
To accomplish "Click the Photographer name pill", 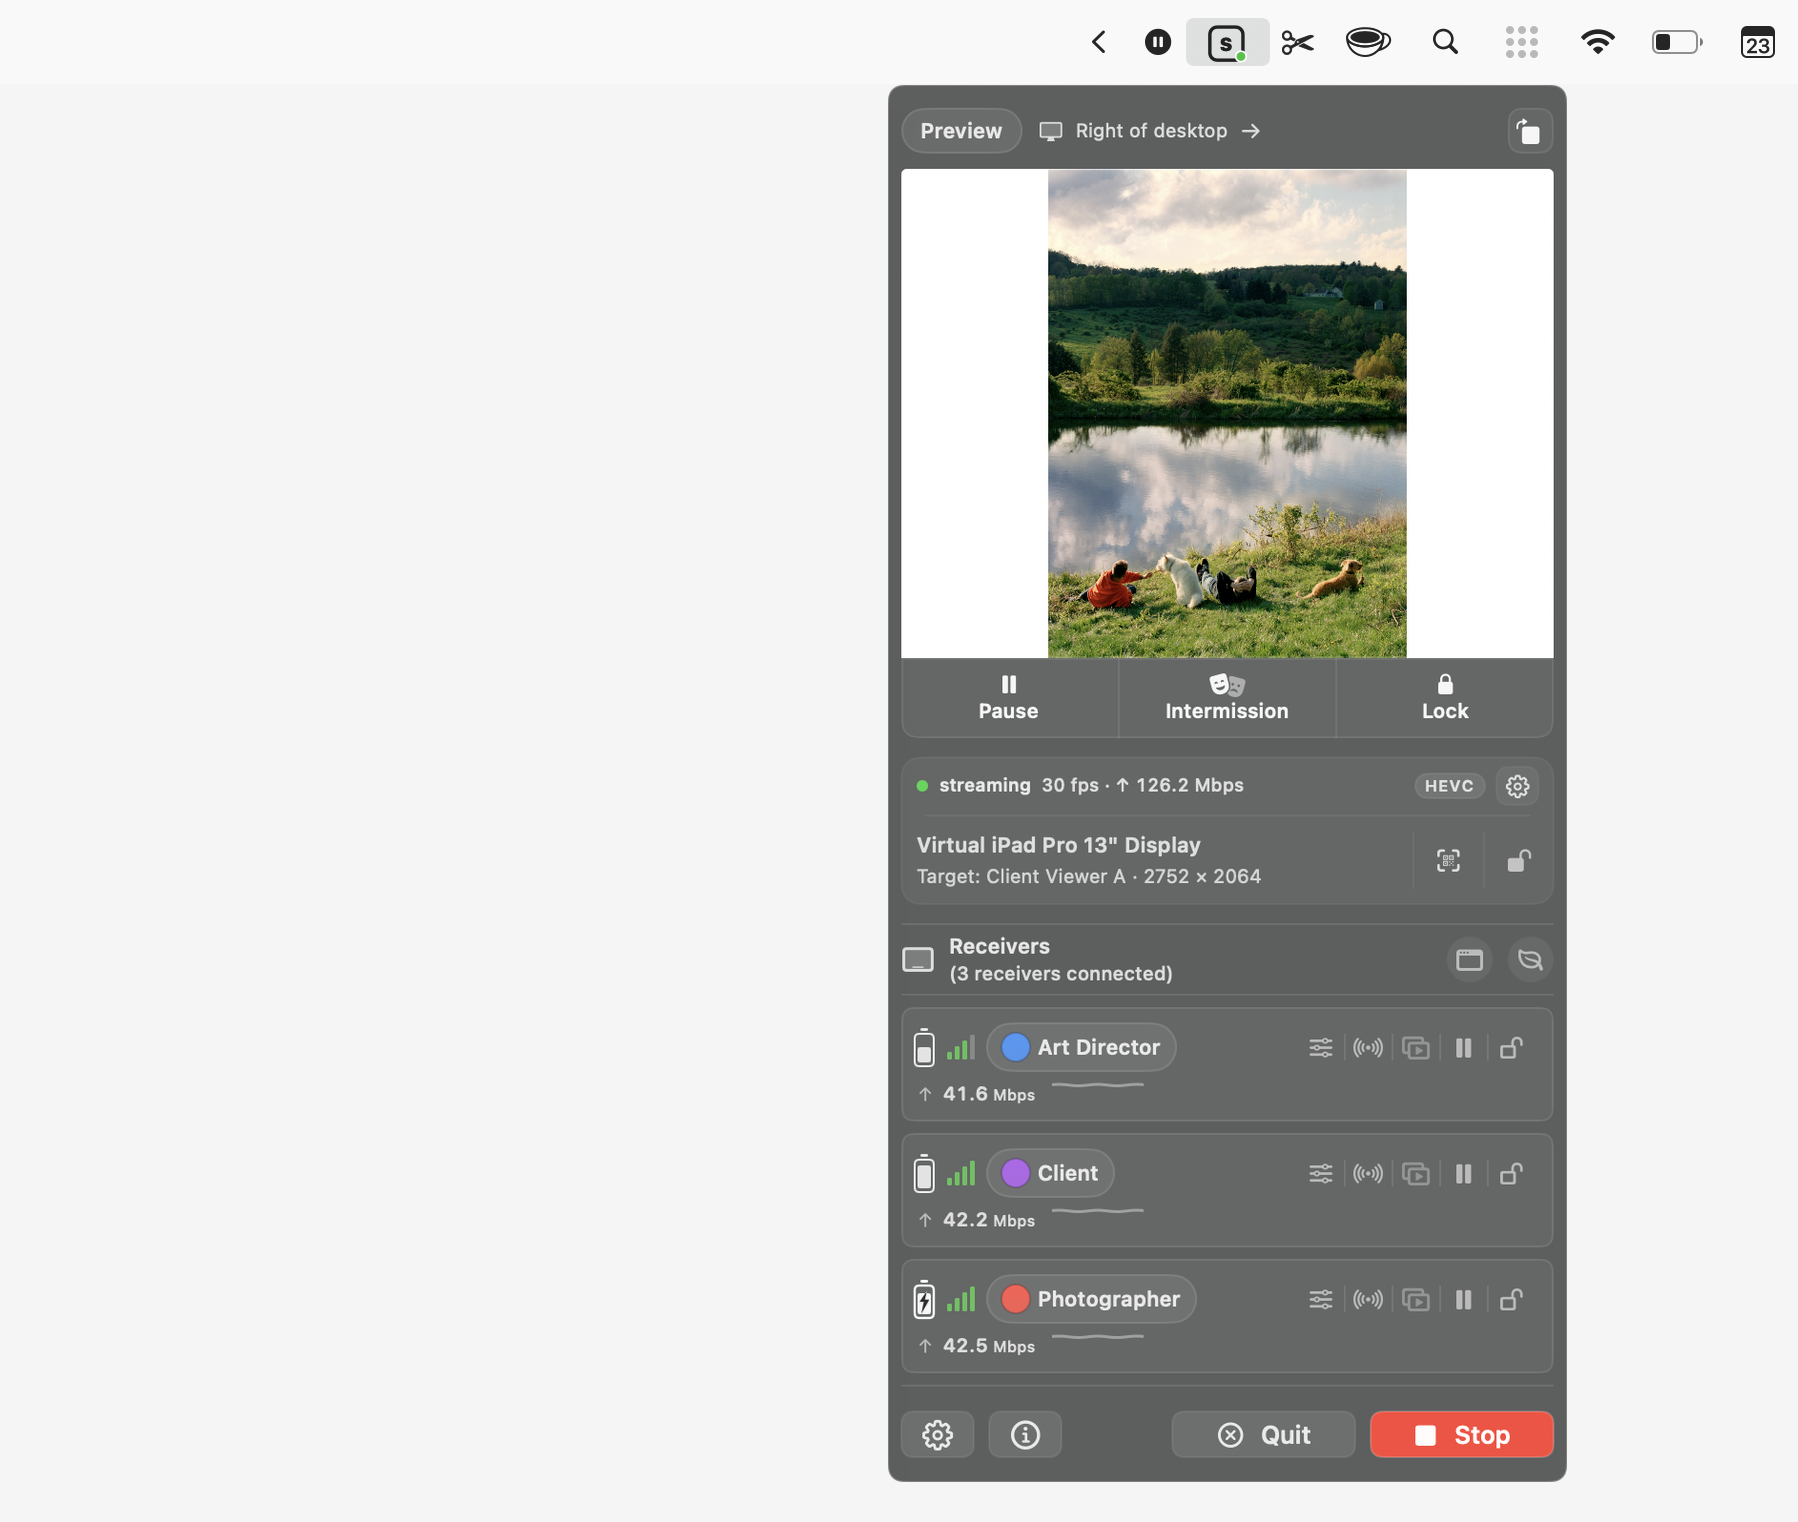I will pos(1091,1300).
